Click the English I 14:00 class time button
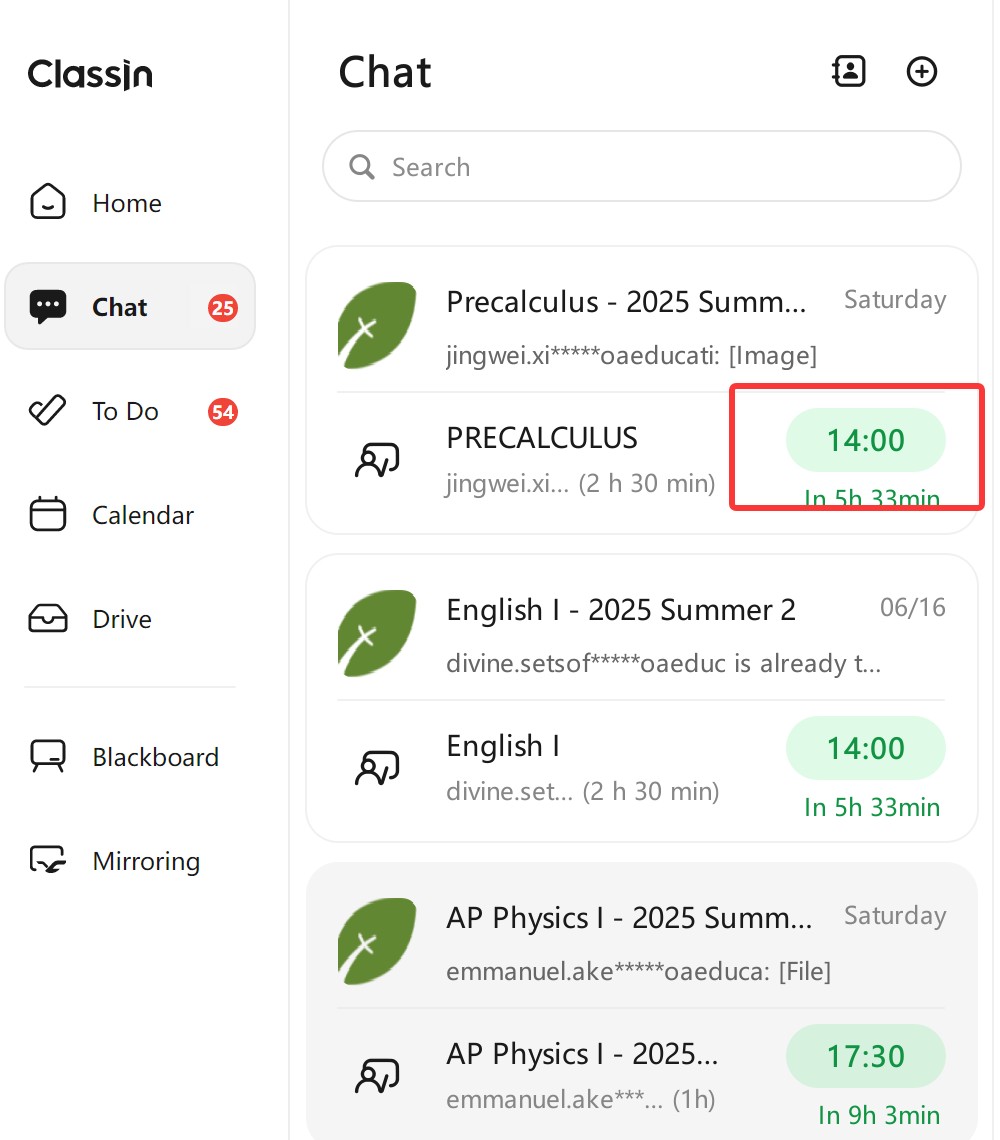The image size is (1000, 1140). coord(865,748)
